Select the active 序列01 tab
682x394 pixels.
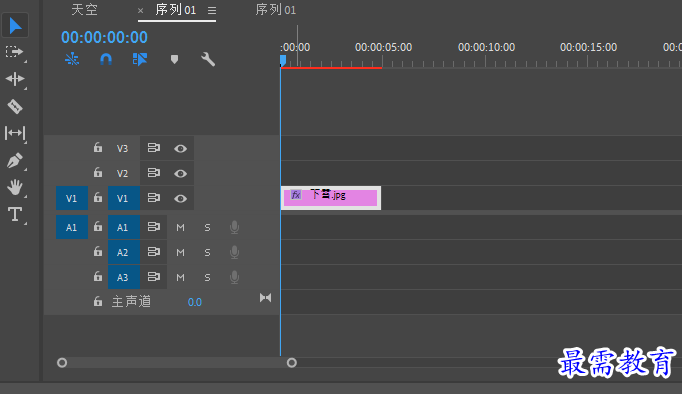pyautogui.click(x=176, y=10)
